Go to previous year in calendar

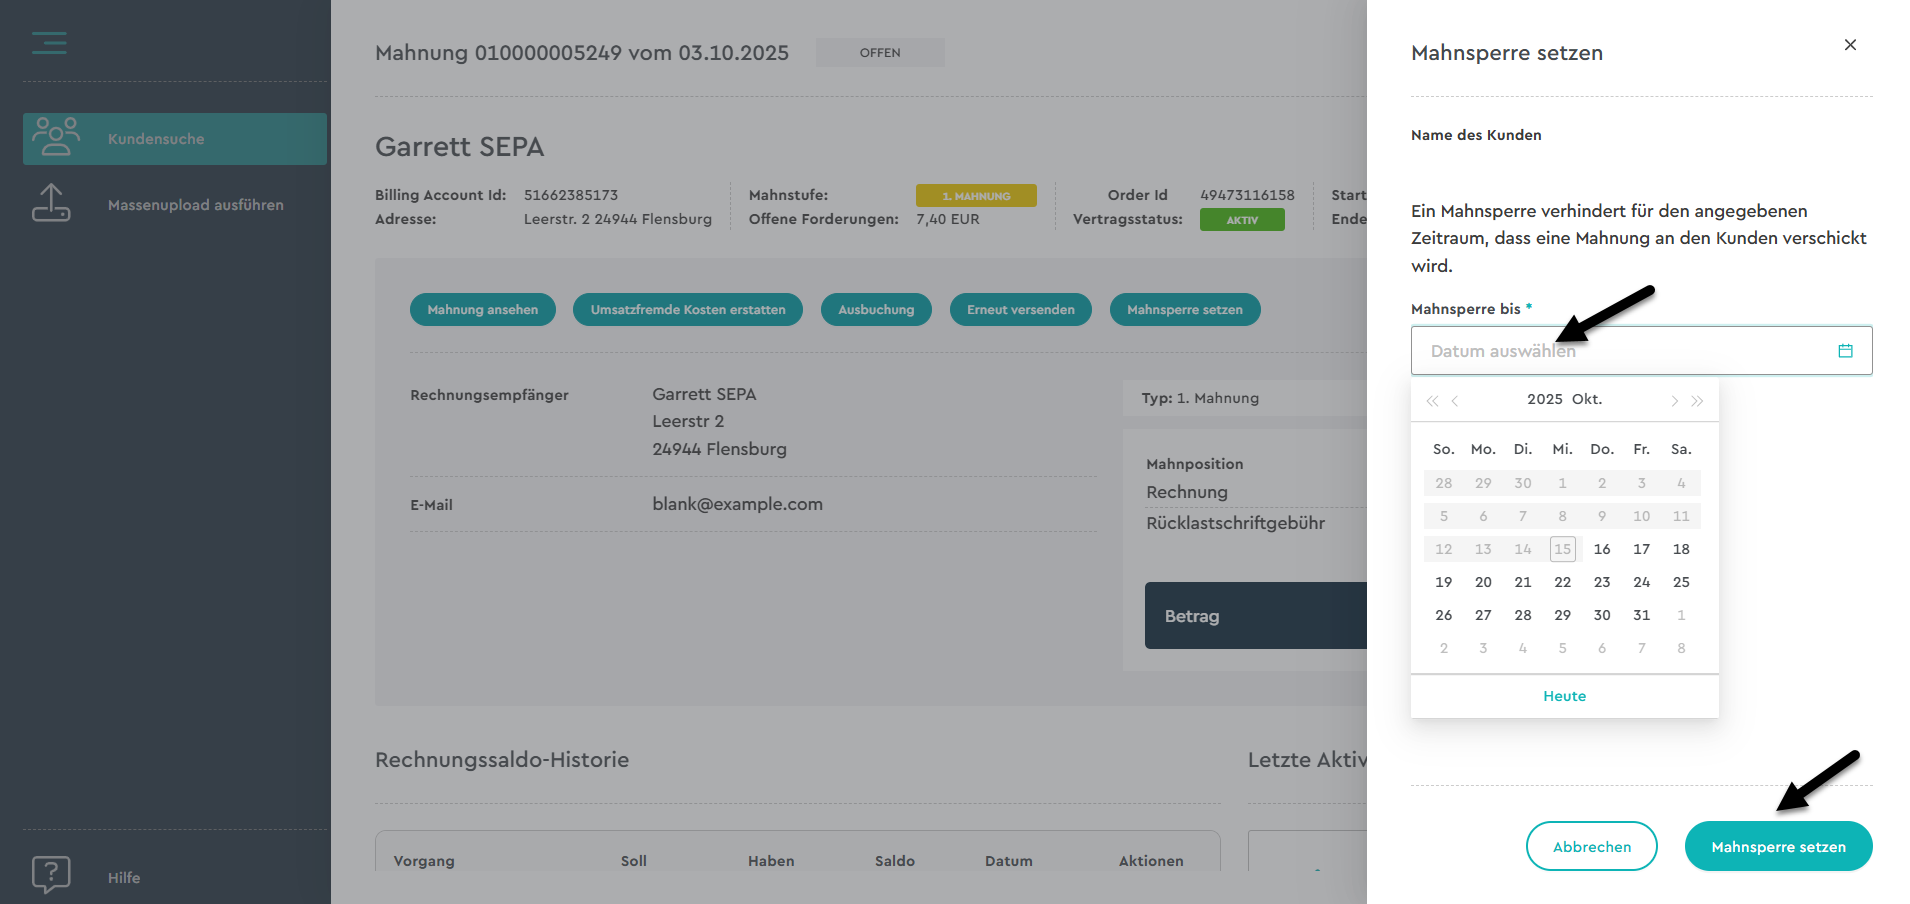[1432, 401]
